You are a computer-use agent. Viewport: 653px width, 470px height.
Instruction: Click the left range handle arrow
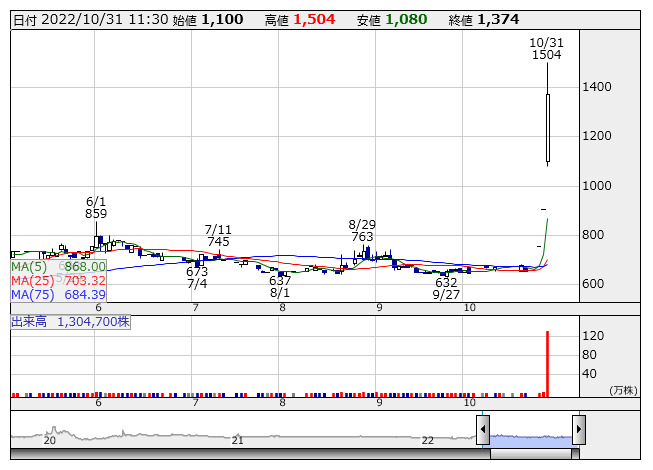483,430
